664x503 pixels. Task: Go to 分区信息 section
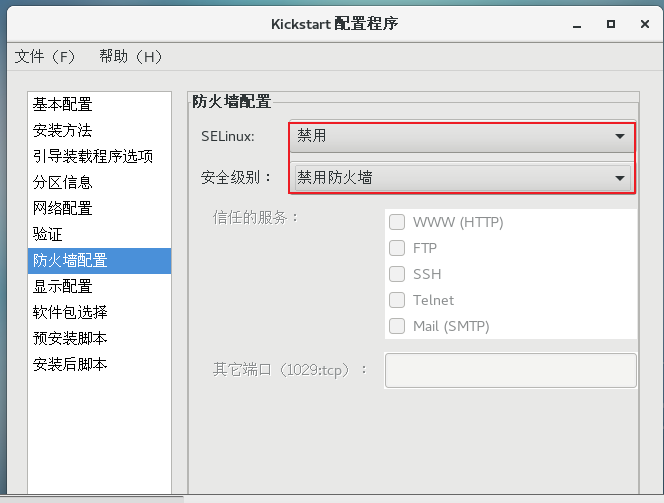(100, 182)
